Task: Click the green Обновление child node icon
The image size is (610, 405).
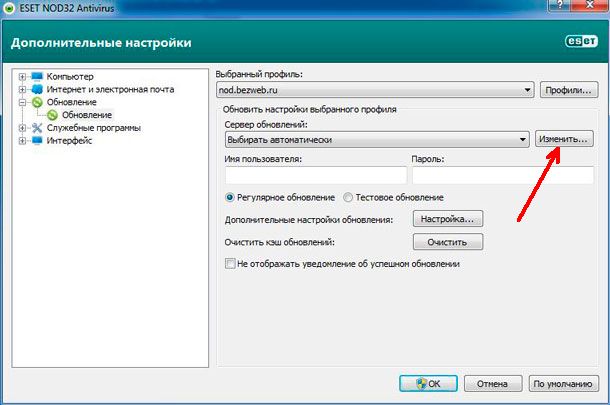Action: point(52,115)
